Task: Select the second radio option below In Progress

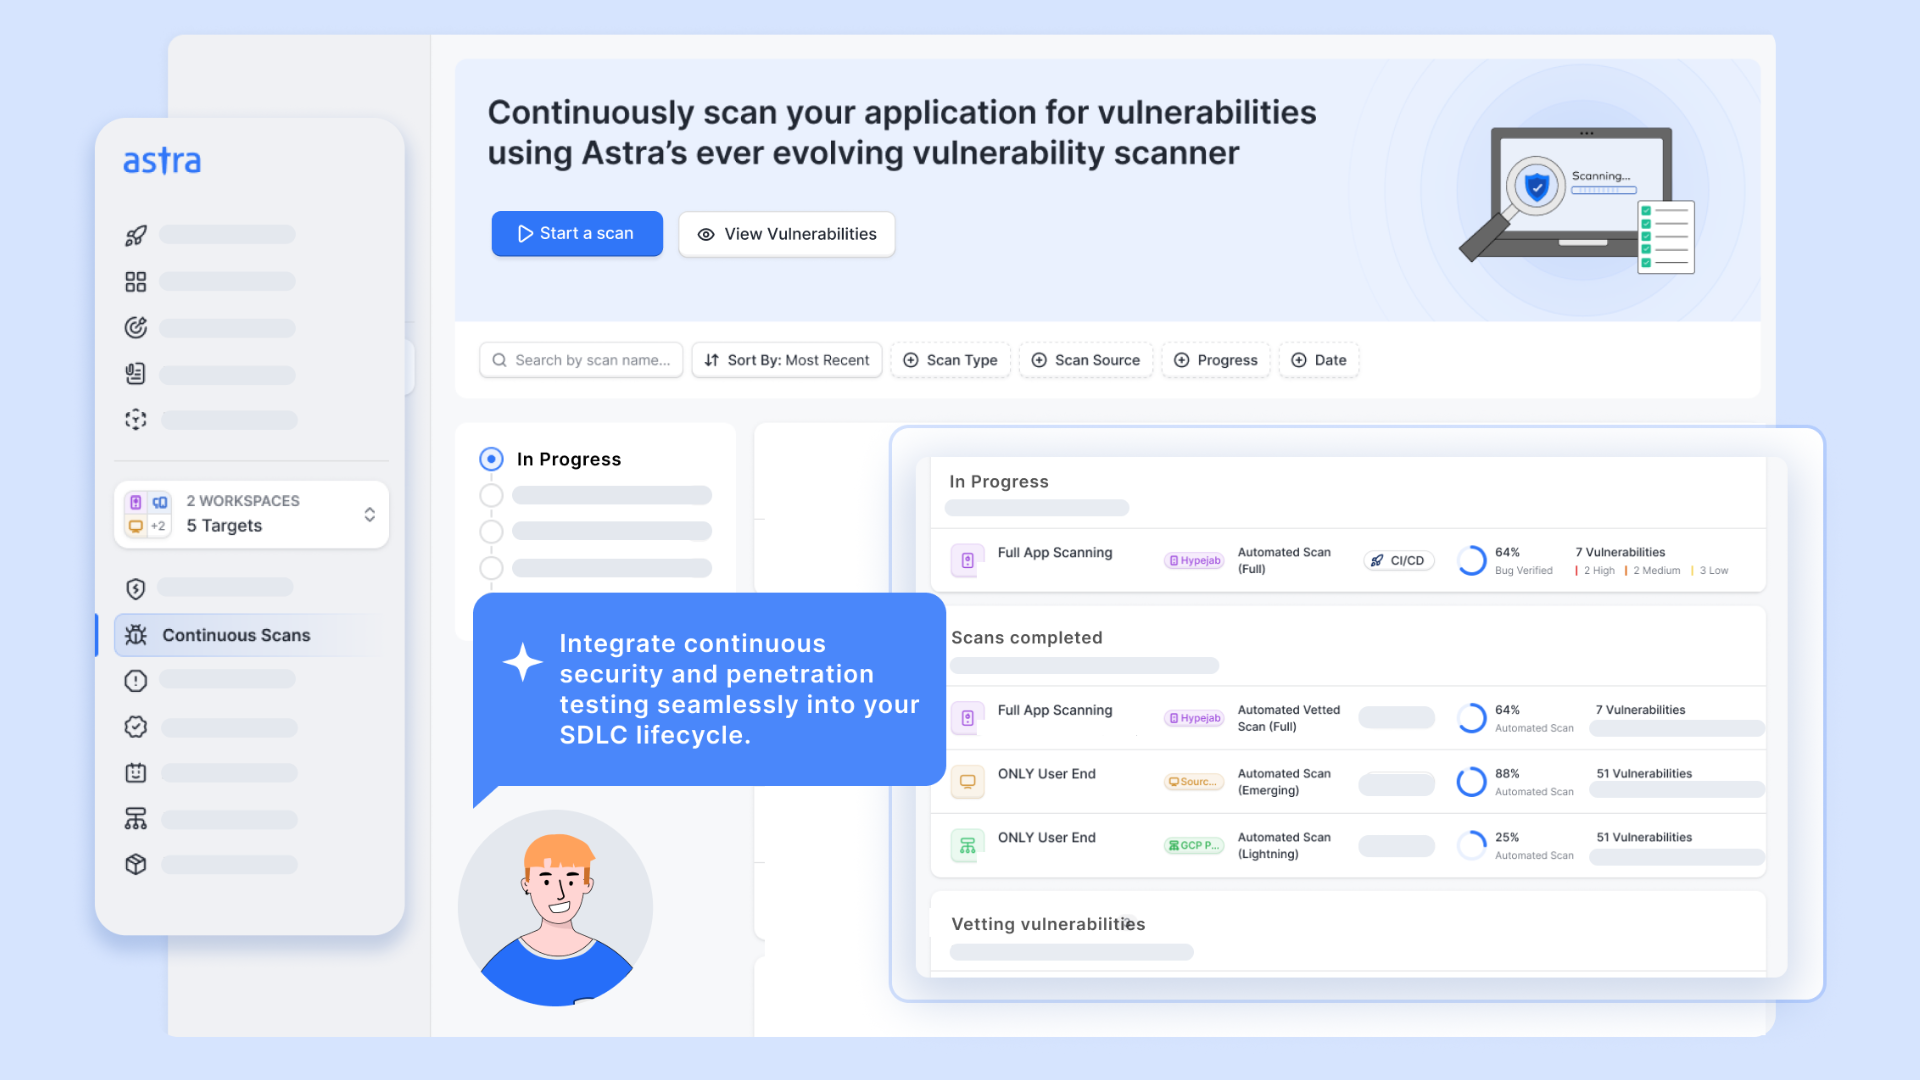Action: [x=491, y=531]
